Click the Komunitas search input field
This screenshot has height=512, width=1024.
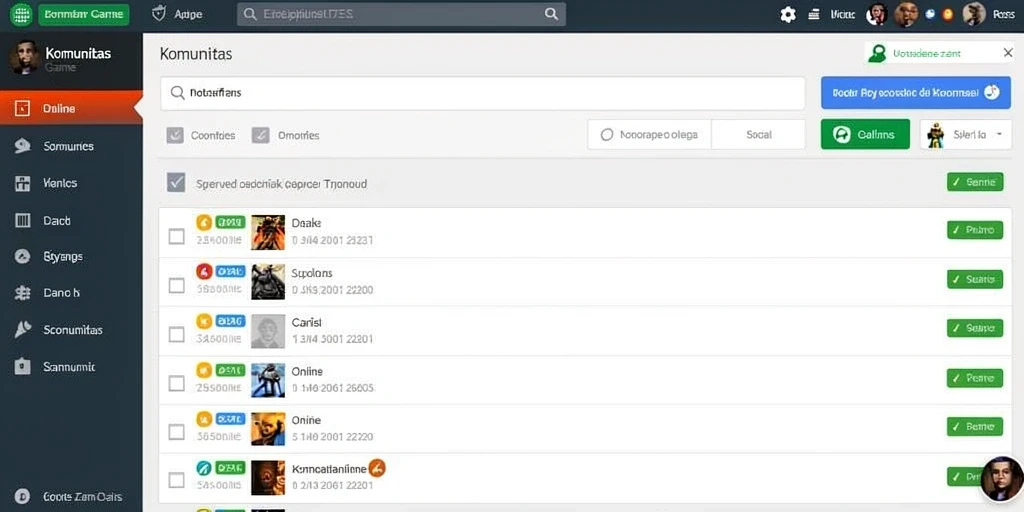pyautogui.click(x=483, y=93)
